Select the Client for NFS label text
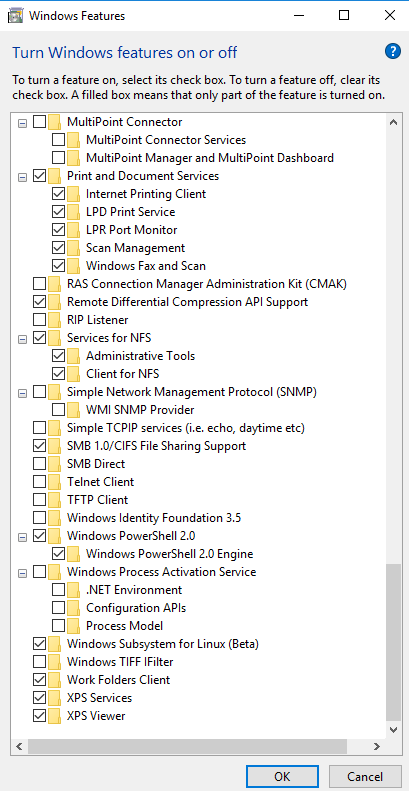 coord(123,374)
